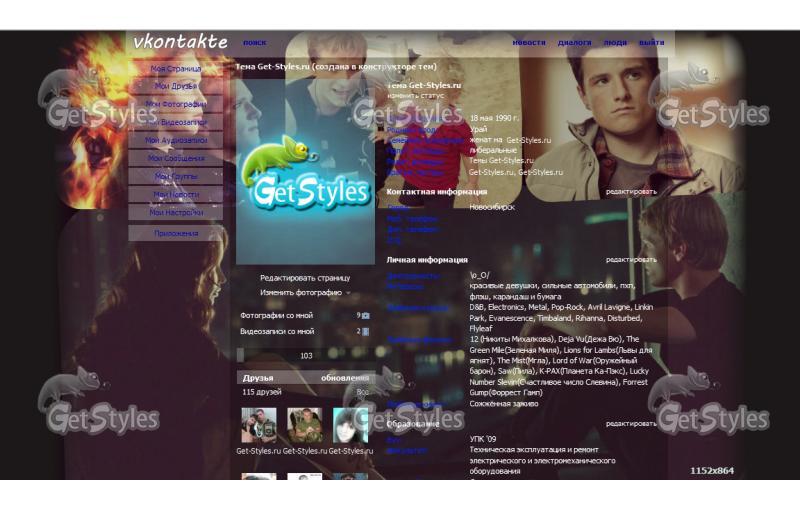The height and width of the screenshot is (509, 800).
Task: Expand the Изменить фотографию dropdown
Action: pyautogui.click(x=349, y=293)
